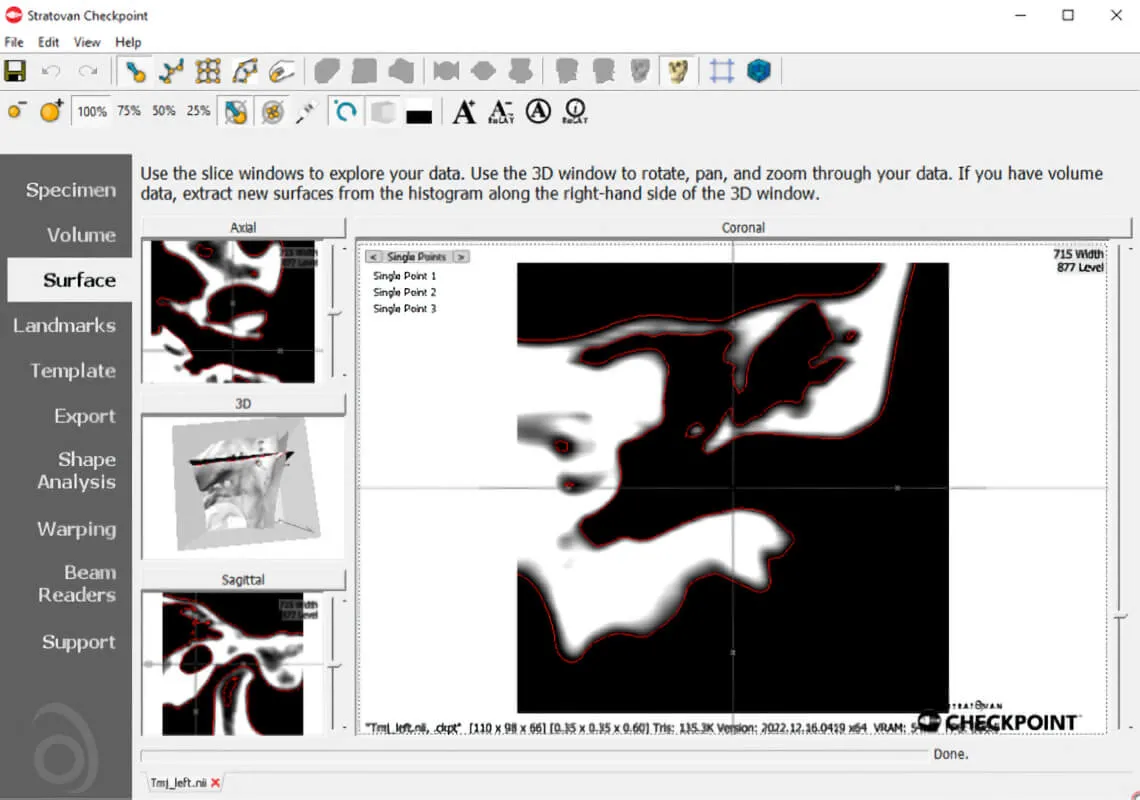The height and width of the screenshot is (800, 1140).
Task: Select the single point landmark tool
Action: click(x=135, y=71)
